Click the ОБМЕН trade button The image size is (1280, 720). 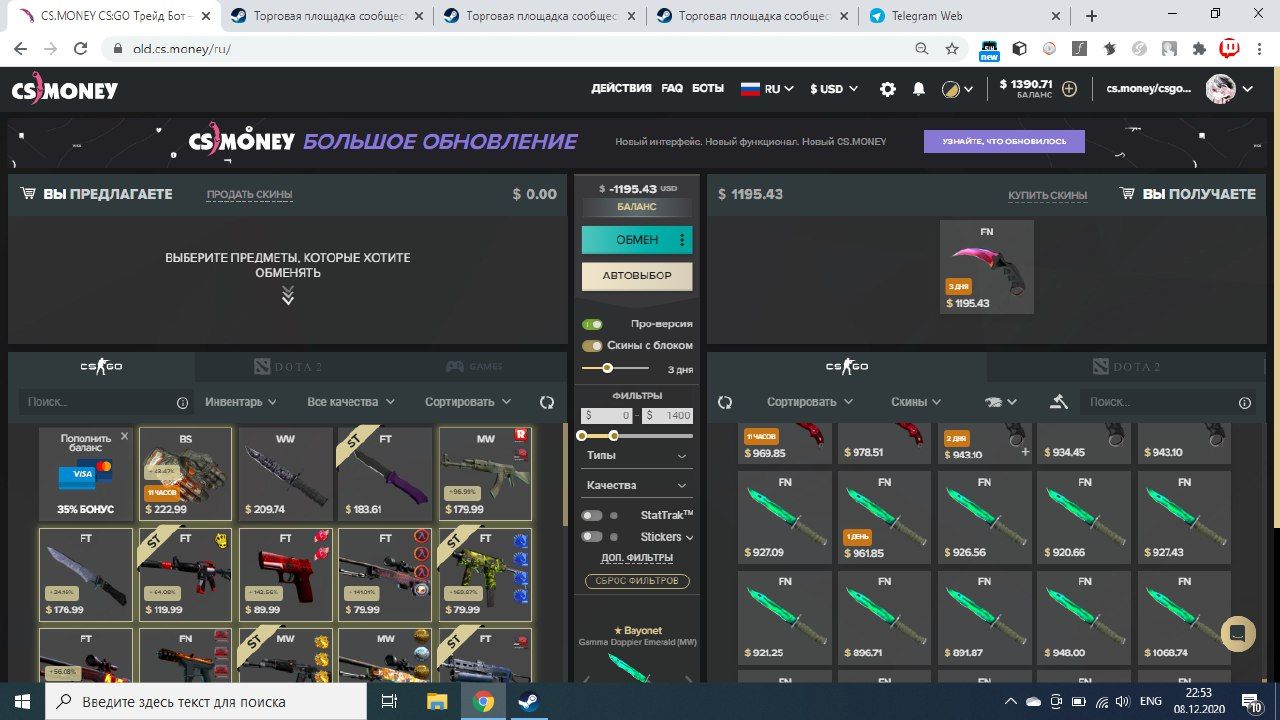637,240
